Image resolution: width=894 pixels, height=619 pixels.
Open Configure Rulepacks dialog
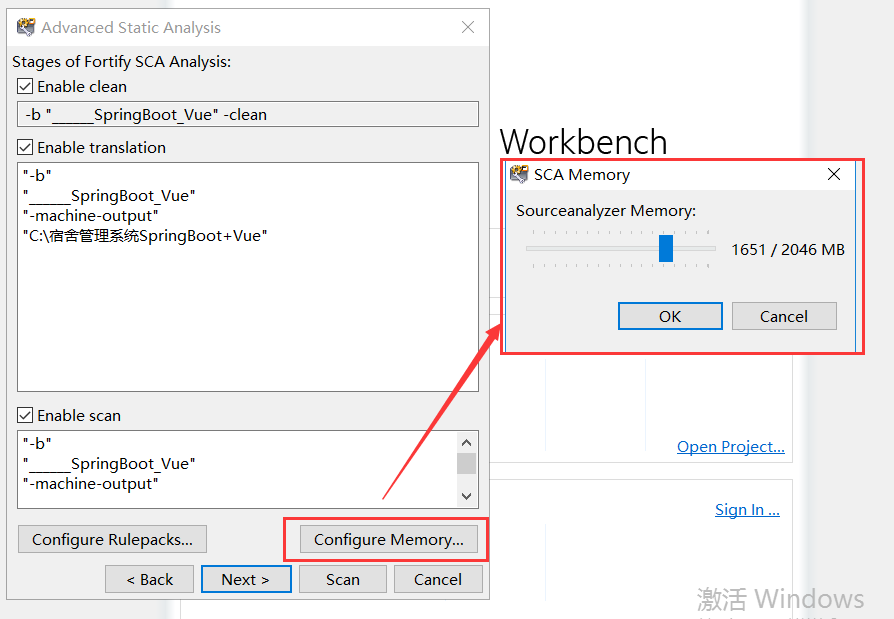click(112, 539)
